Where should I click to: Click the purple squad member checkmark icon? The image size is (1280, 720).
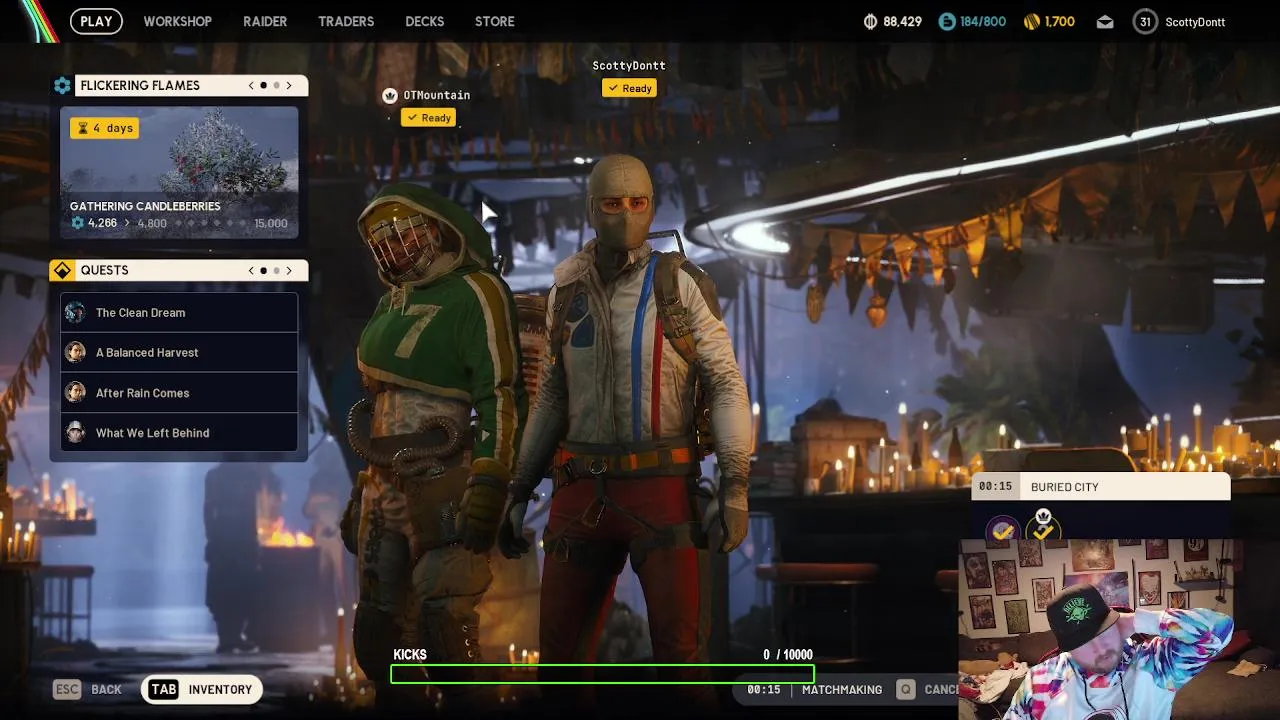click(x=1003, y=531)
